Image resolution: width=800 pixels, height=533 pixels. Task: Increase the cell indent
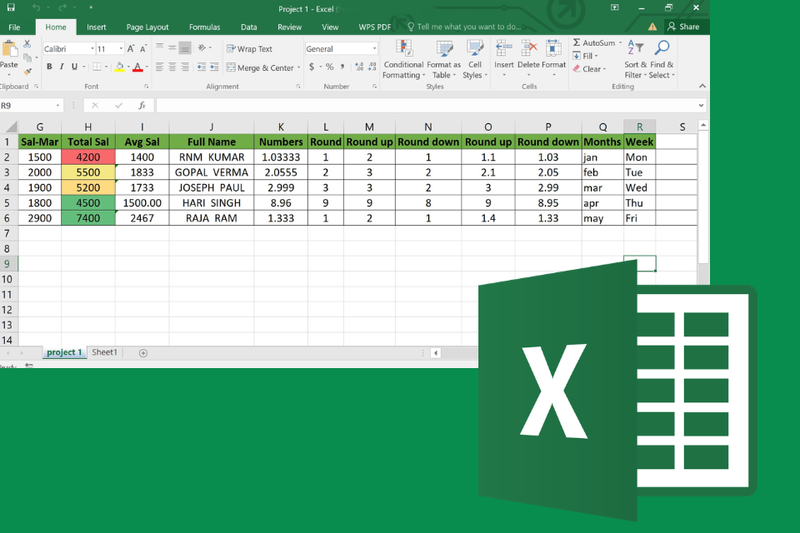click(x=214, y=67)
